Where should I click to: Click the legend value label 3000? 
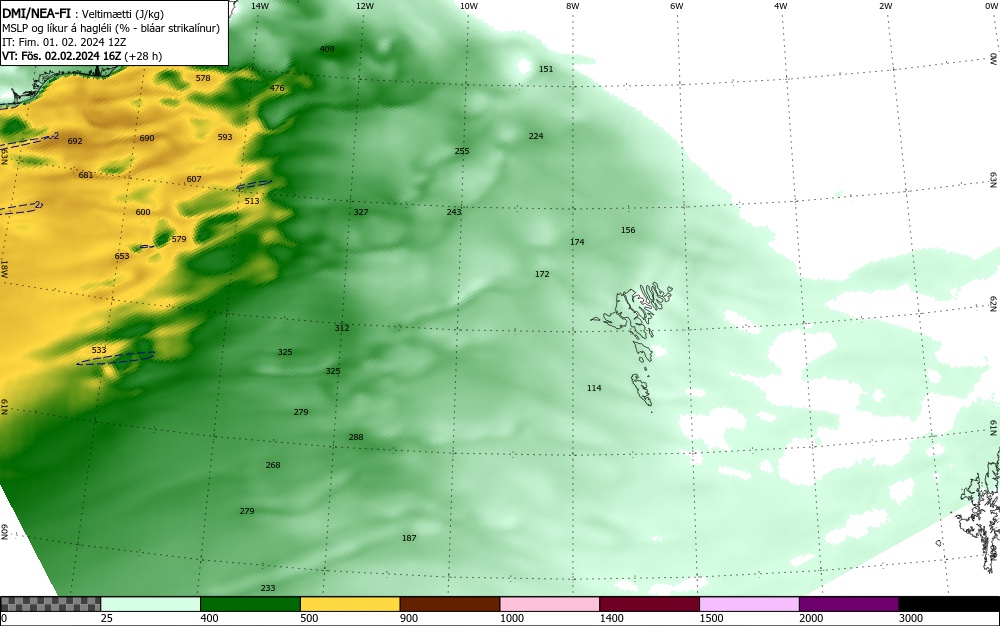[911, 618]
